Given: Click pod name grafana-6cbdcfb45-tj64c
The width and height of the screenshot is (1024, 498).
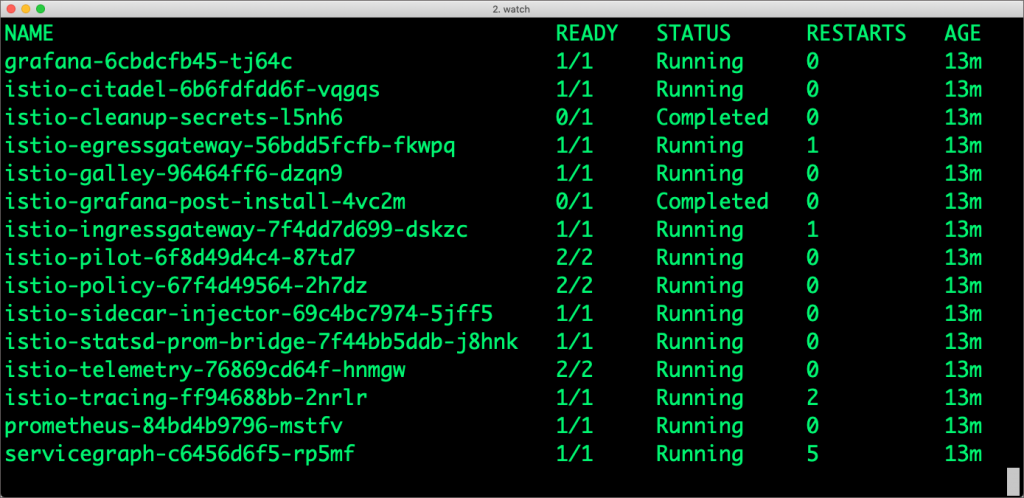Looking at the screenshot, I should [148, 62].
